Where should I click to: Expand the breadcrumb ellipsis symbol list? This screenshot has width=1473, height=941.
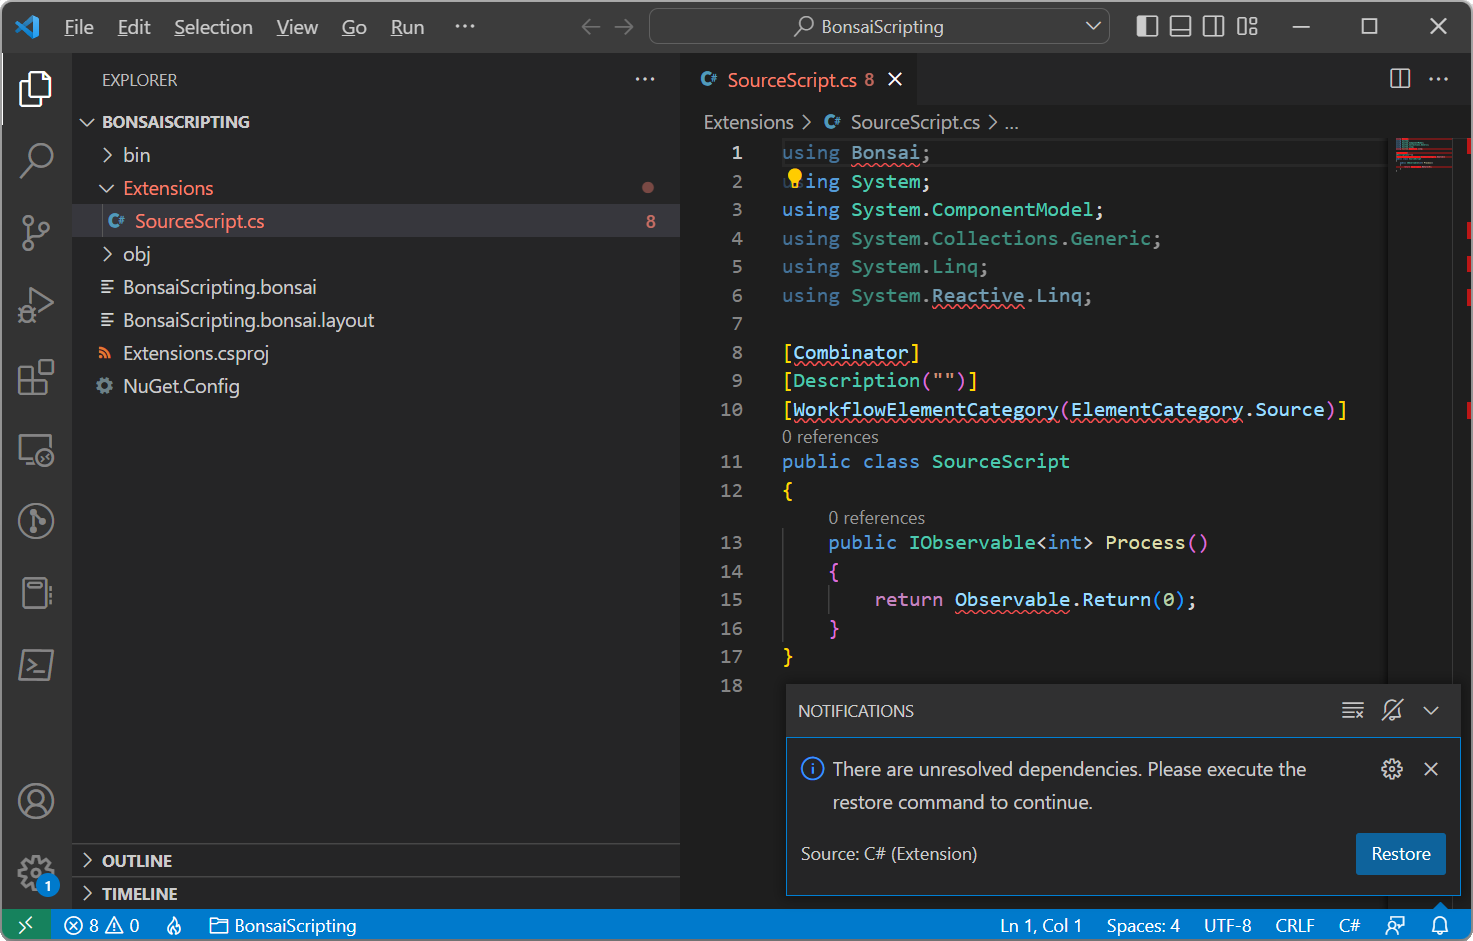click(x=1011, y=123)
